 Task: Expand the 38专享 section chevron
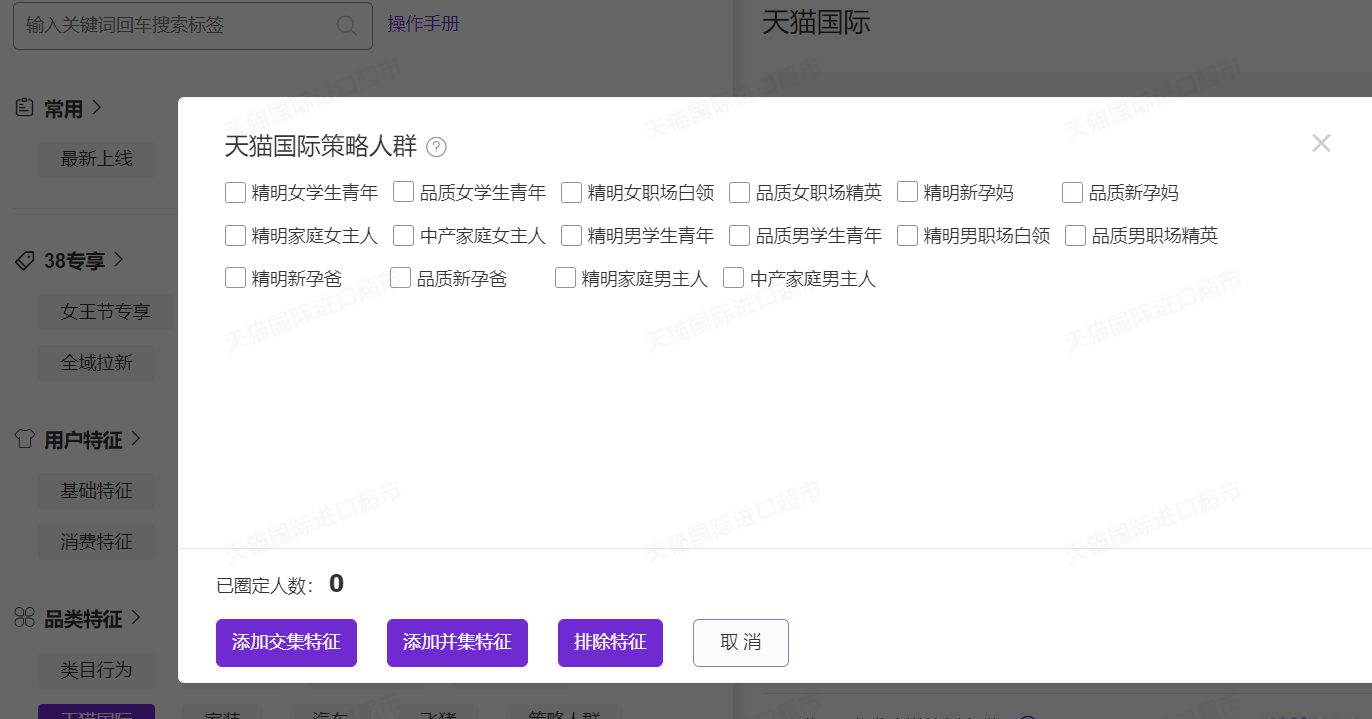coord(118,259)
